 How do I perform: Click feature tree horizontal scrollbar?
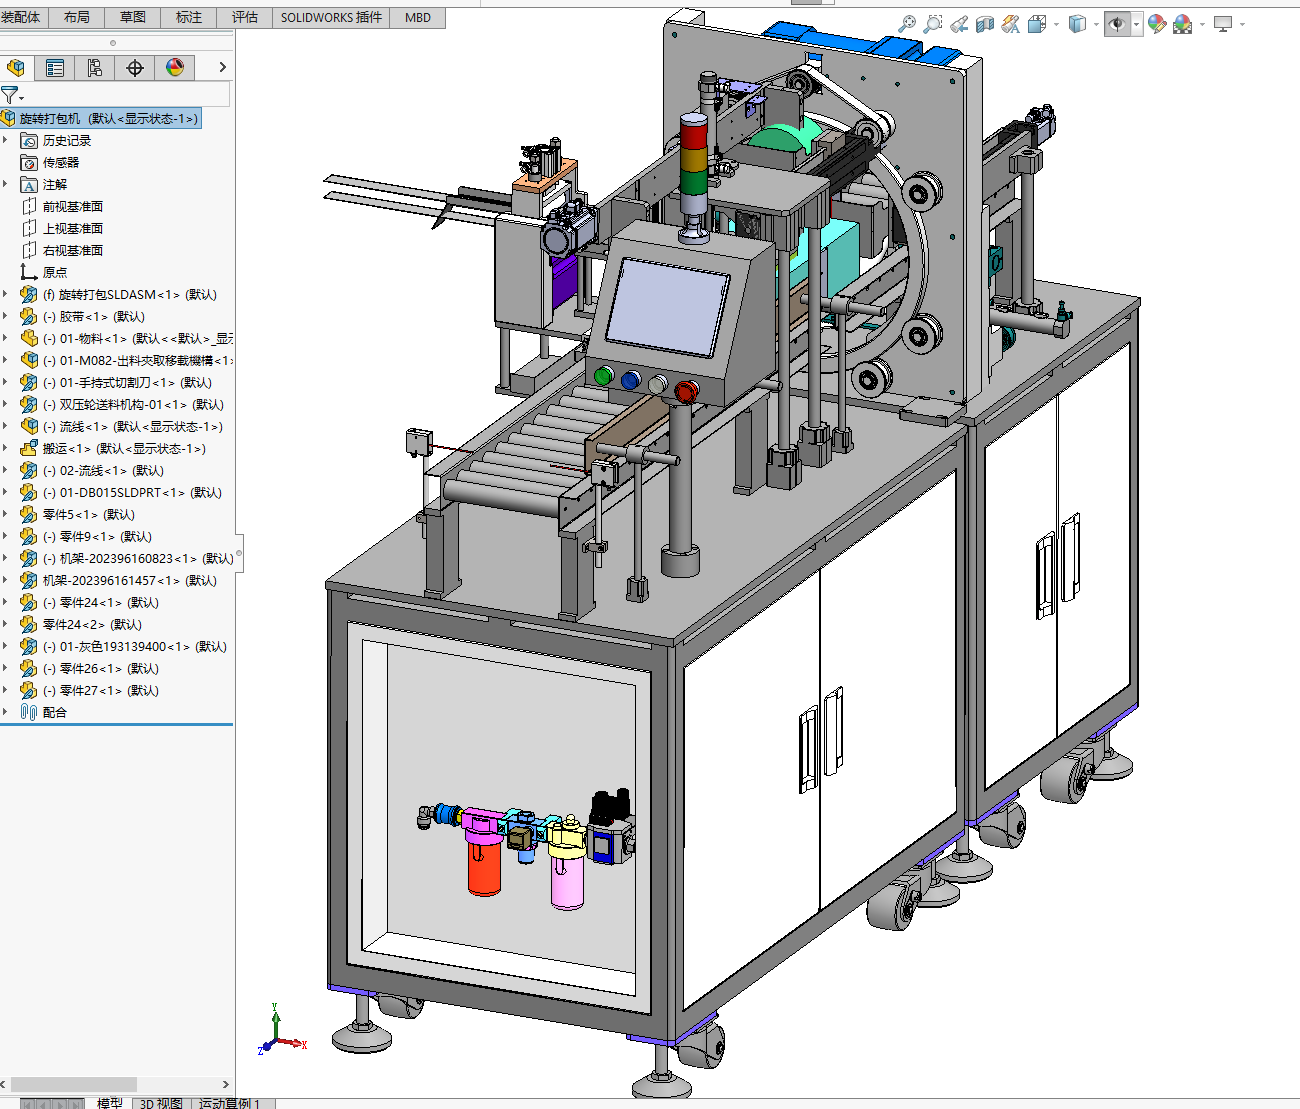[x=74, y=1084]
